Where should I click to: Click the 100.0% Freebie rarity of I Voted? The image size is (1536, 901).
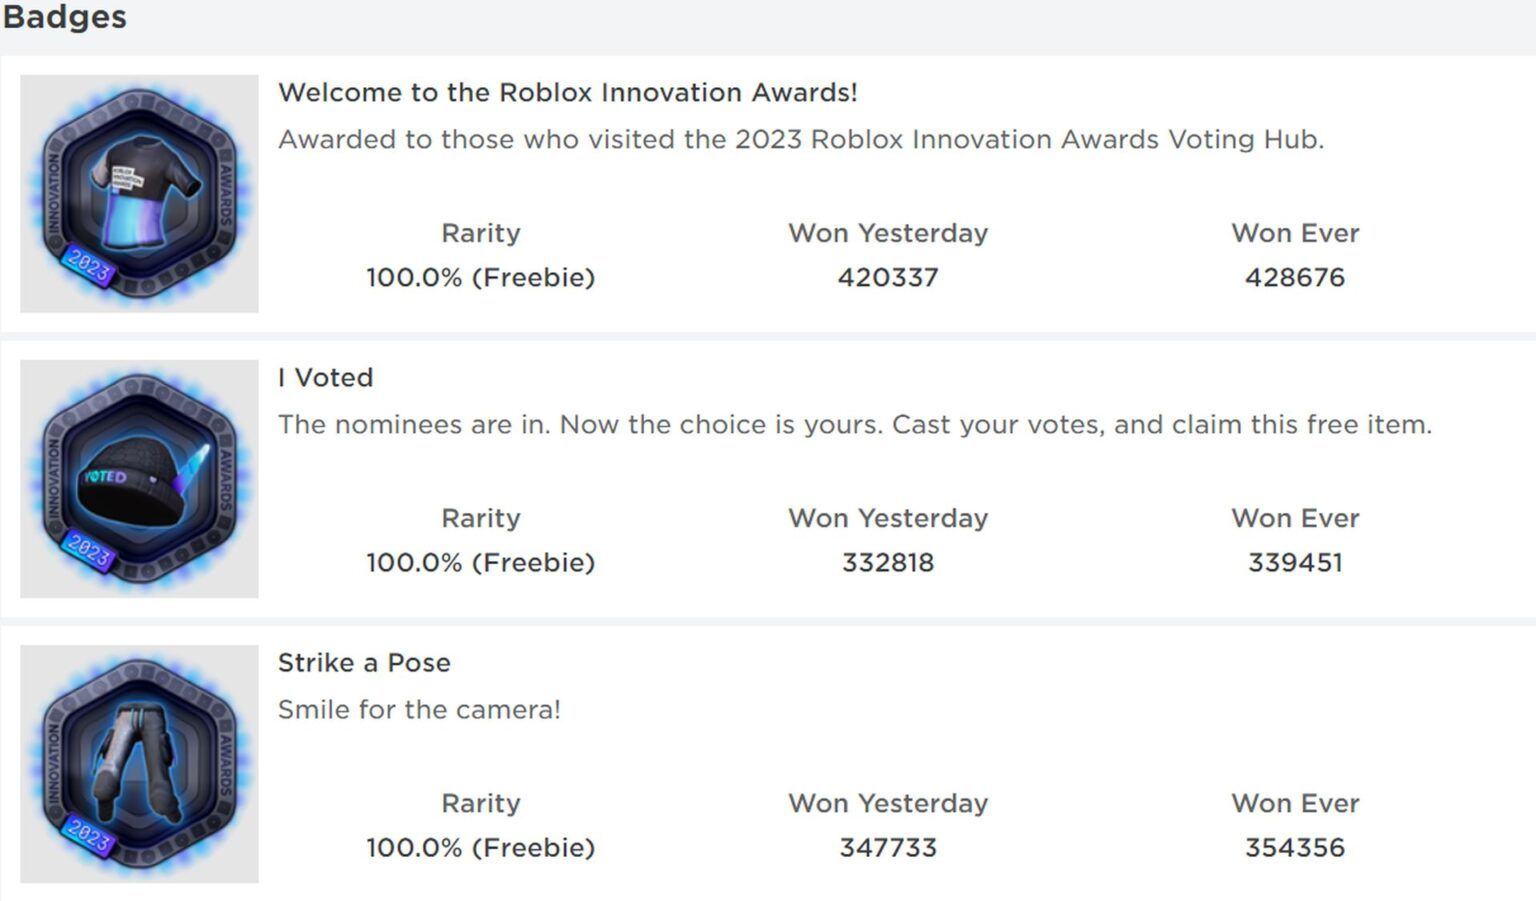(480, 562)
